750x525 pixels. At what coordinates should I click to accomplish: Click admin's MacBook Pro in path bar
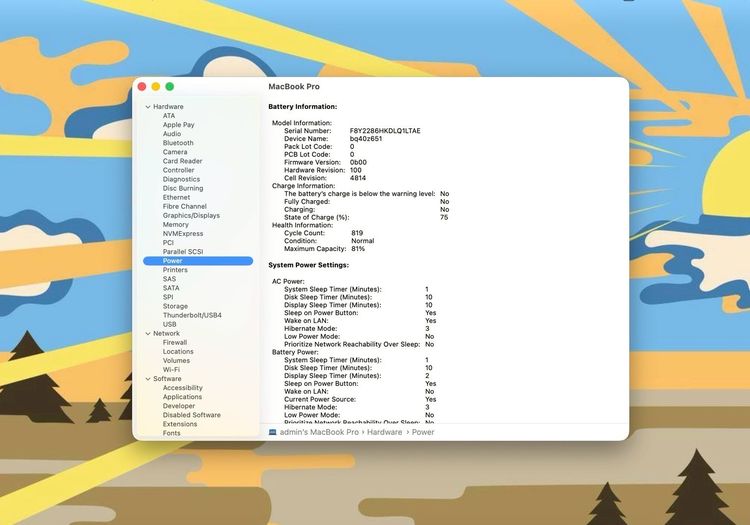(318, 432)
